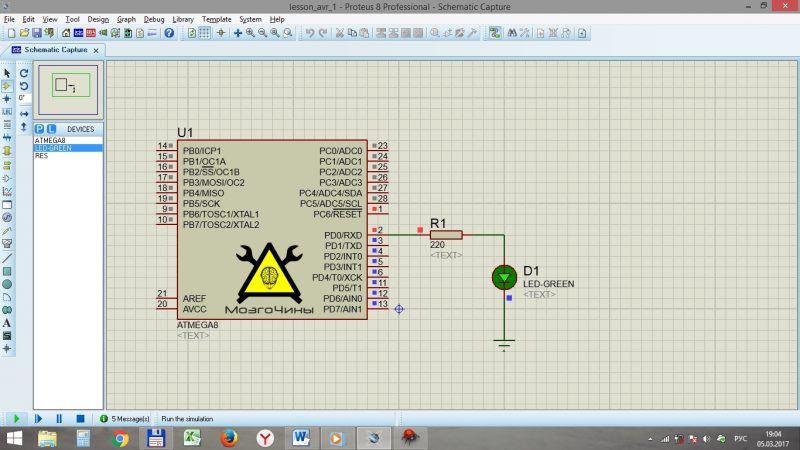Open the Library menu

(183, 19)
